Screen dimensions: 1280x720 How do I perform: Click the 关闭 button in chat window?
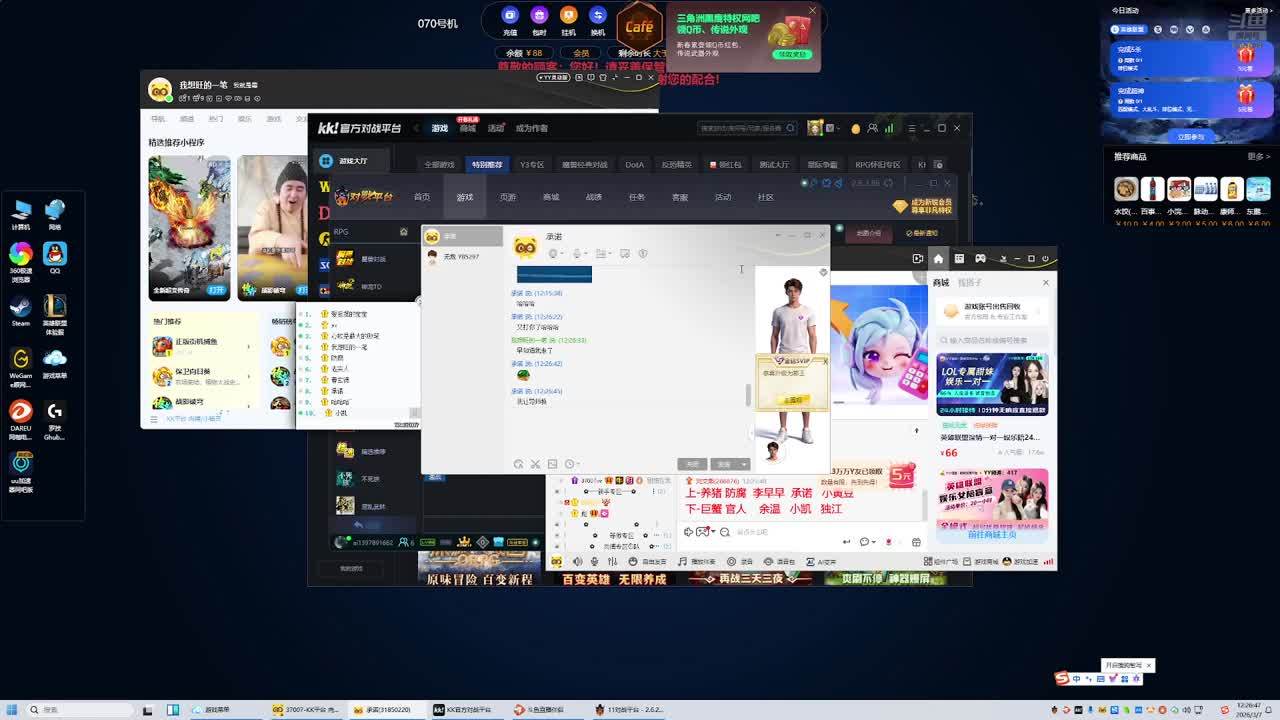(692, 464)
